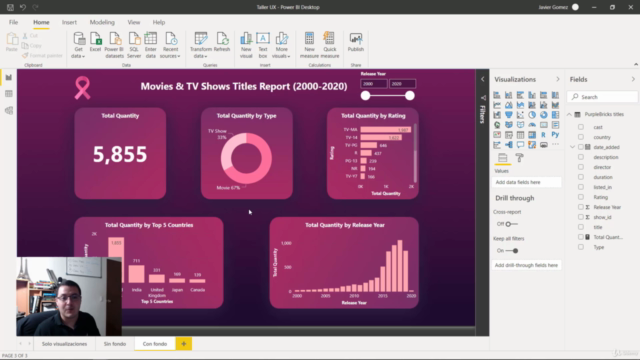Click the Save icon in title bar

point(10,7)
